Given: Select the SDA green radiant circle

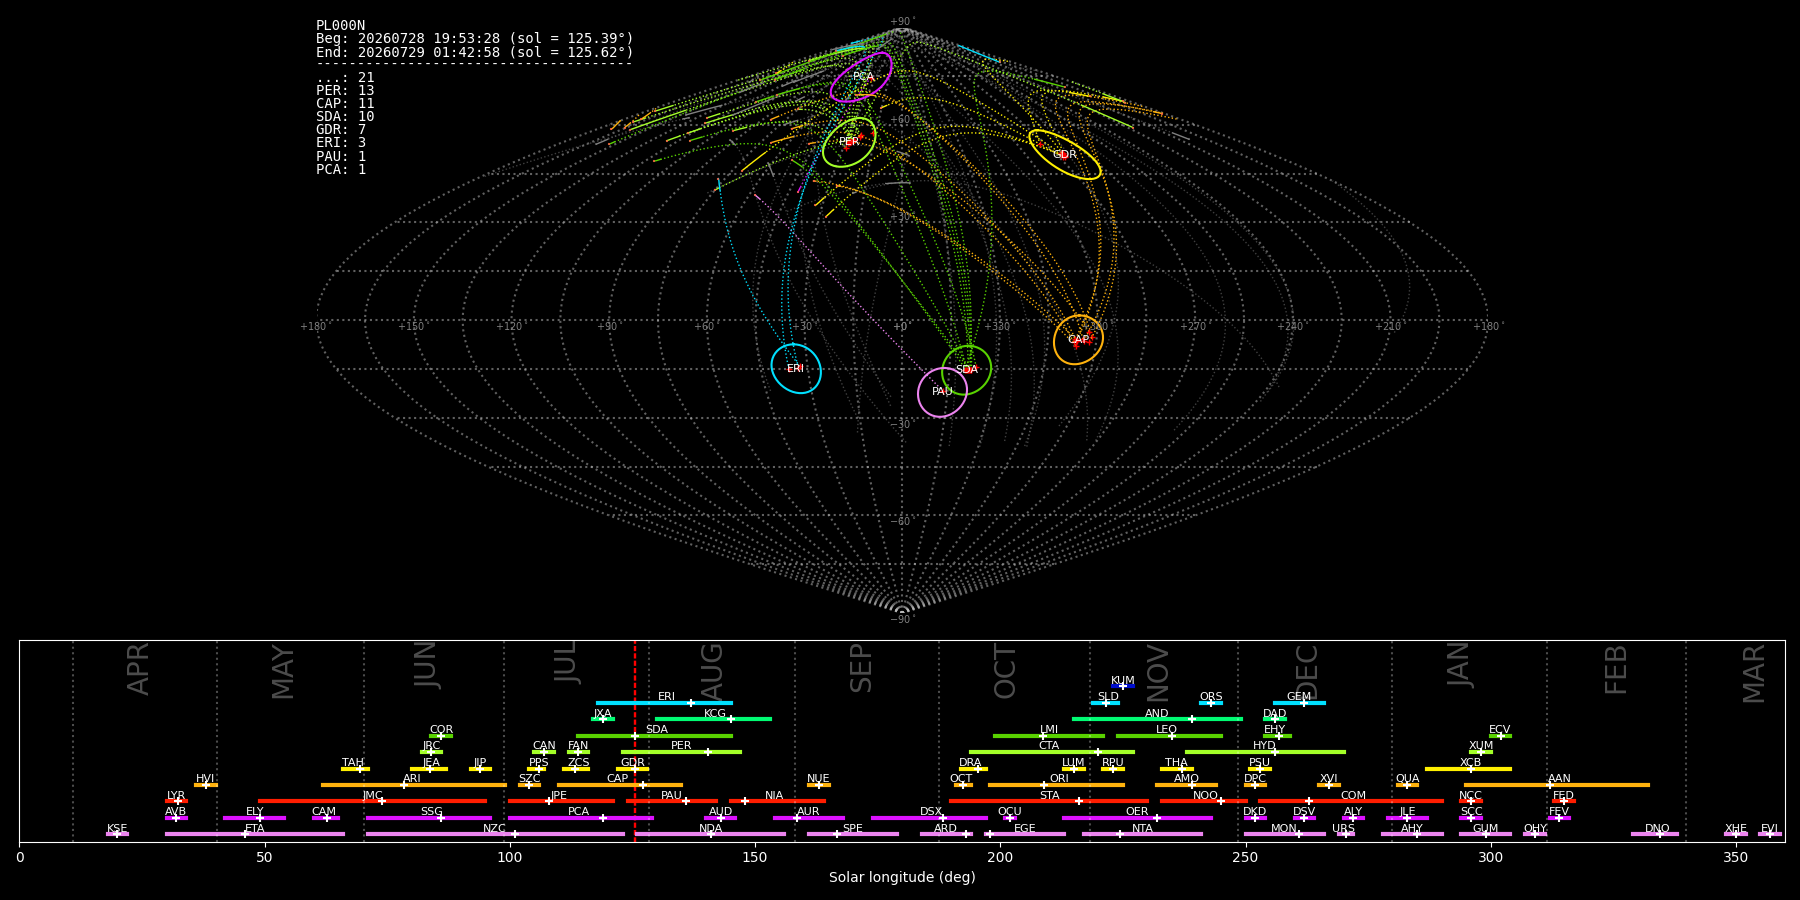Looking at the screenshot, I should (966, 370).
